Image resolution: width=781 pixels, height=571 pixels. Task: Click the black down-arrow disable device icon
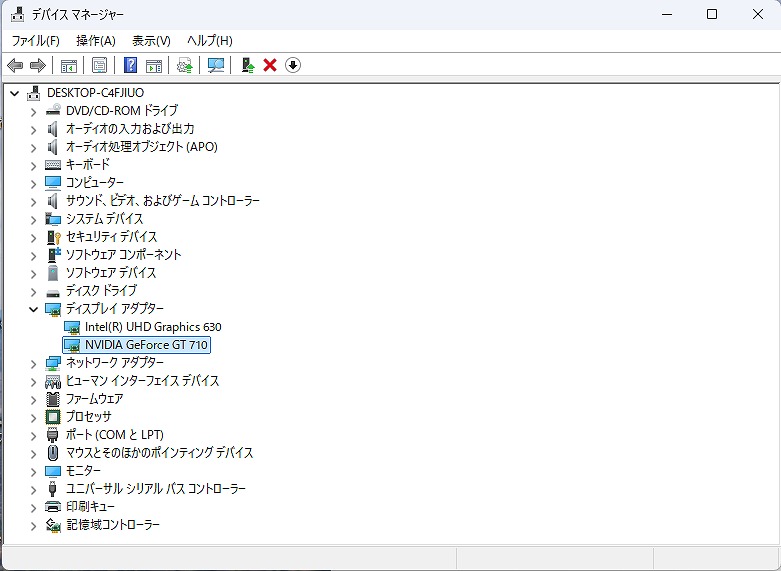(x=293, y=66)
